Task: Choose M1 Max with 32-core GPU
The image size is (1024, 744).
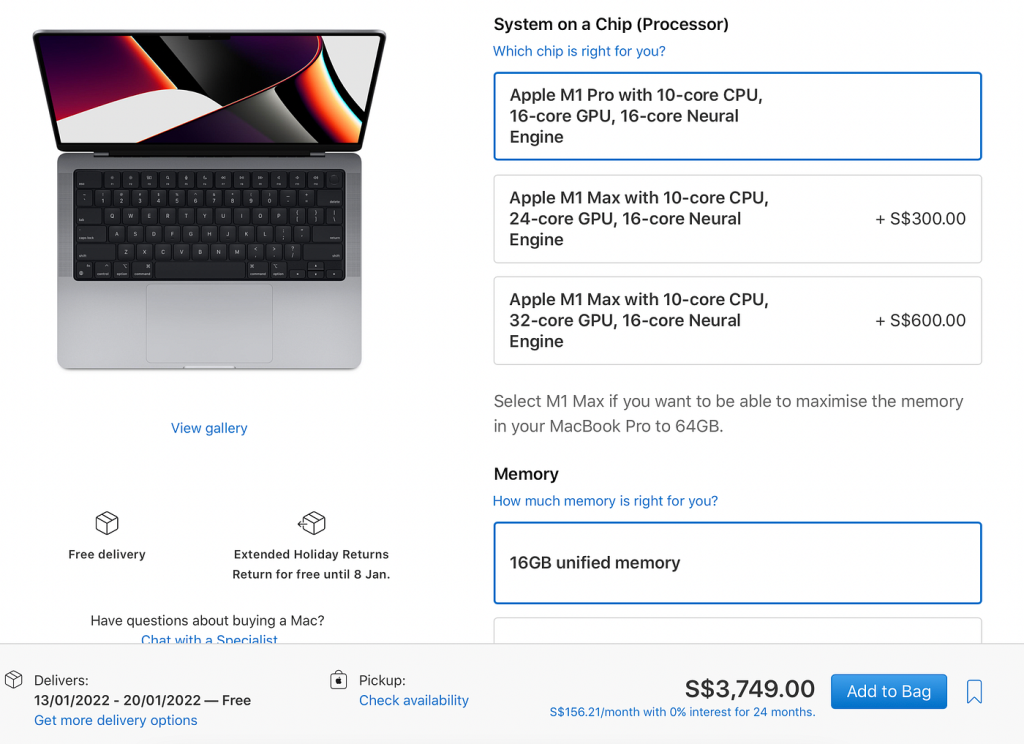Action: click(737, 320)
